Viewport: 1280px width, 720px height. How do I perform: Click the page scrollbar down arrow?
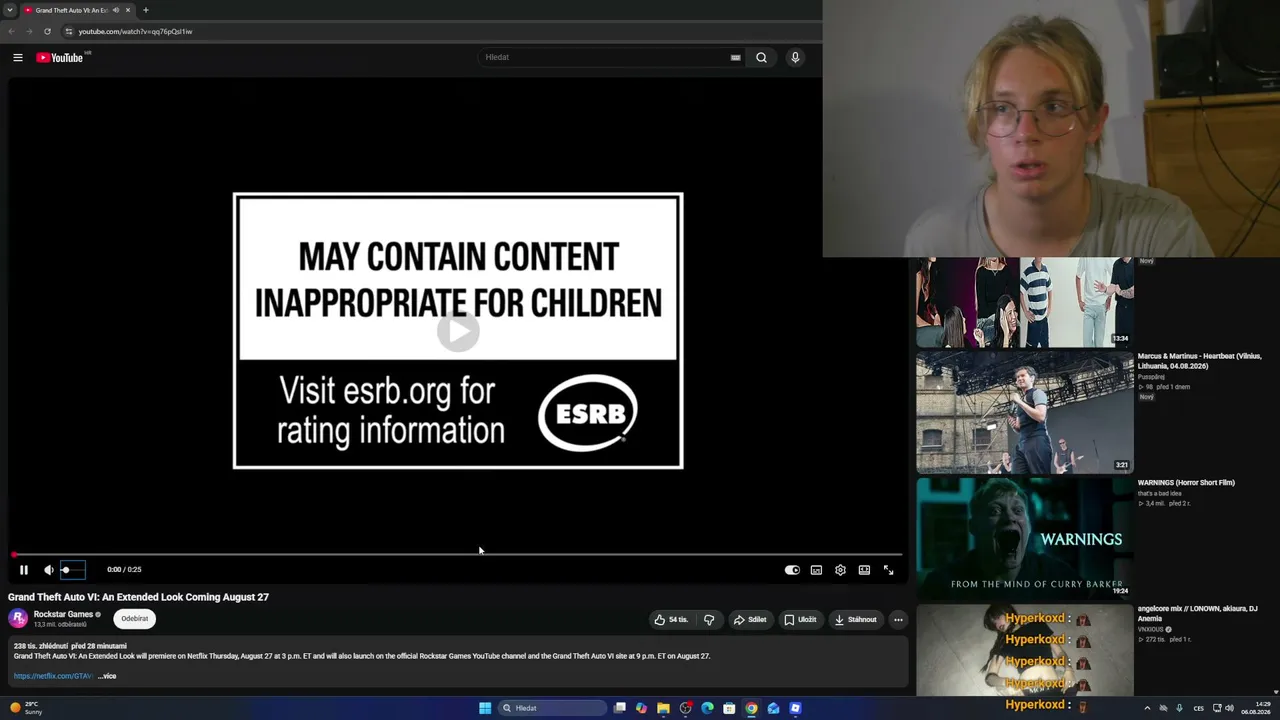(1275, 692)
